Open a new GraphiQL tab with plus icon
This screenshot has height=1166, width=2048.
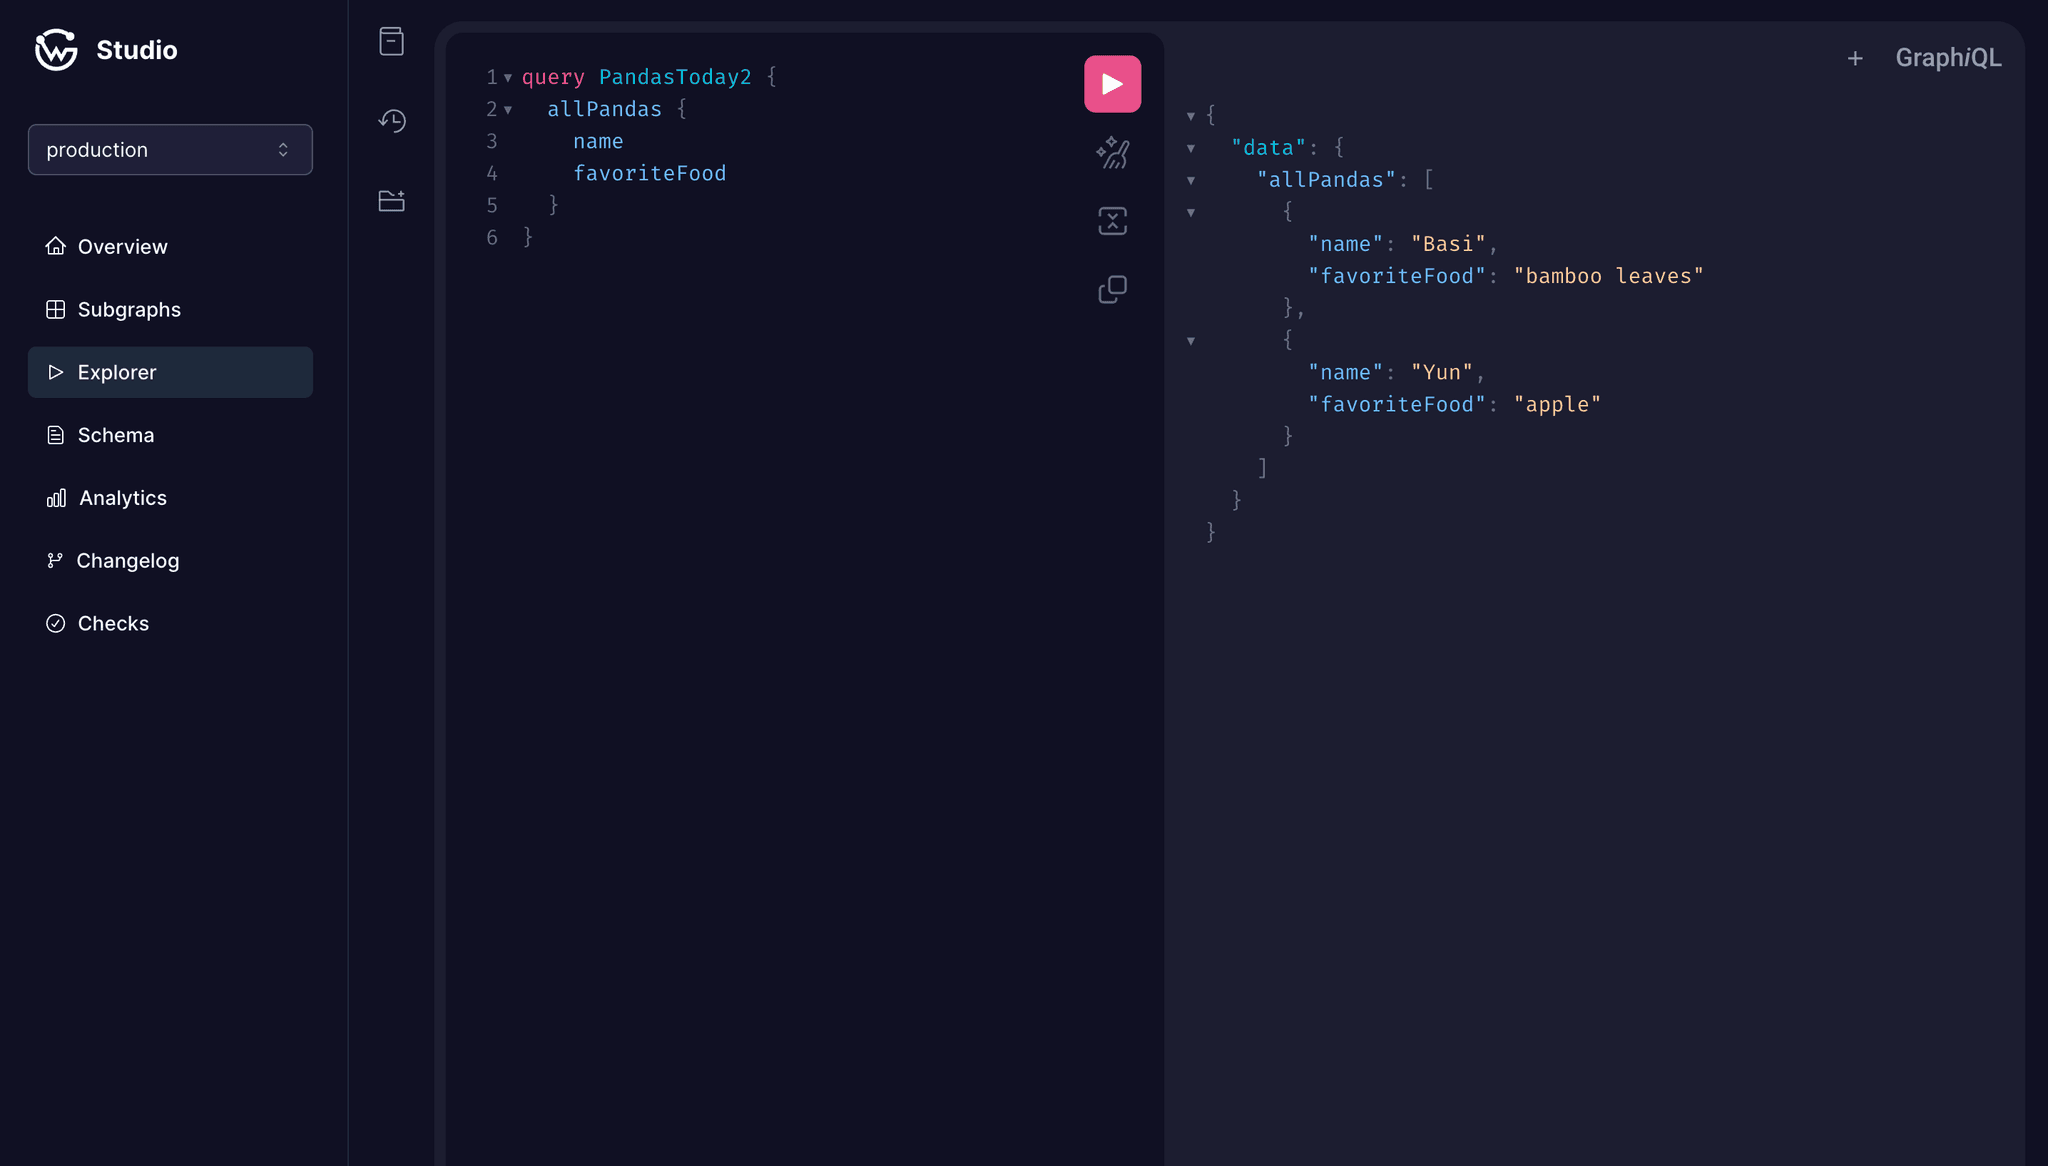tap(1855, 58)
